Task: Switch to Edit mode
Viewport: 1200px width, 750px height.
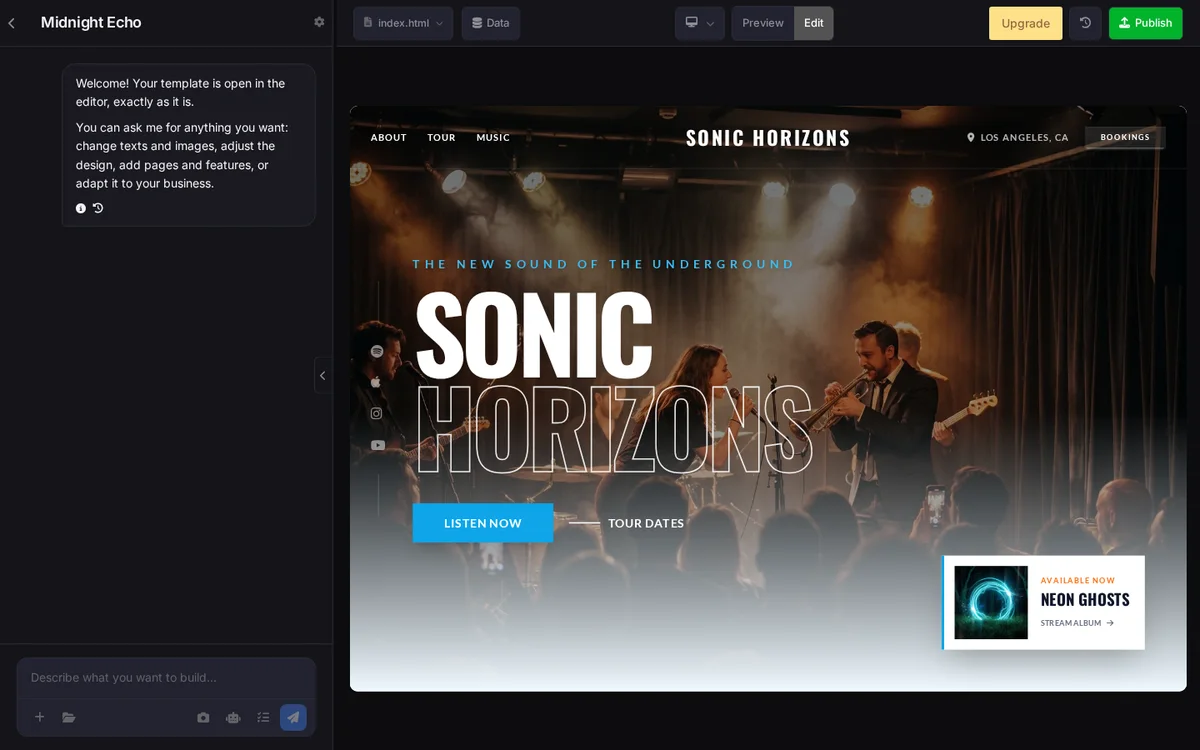Action: tap(814, 23)
